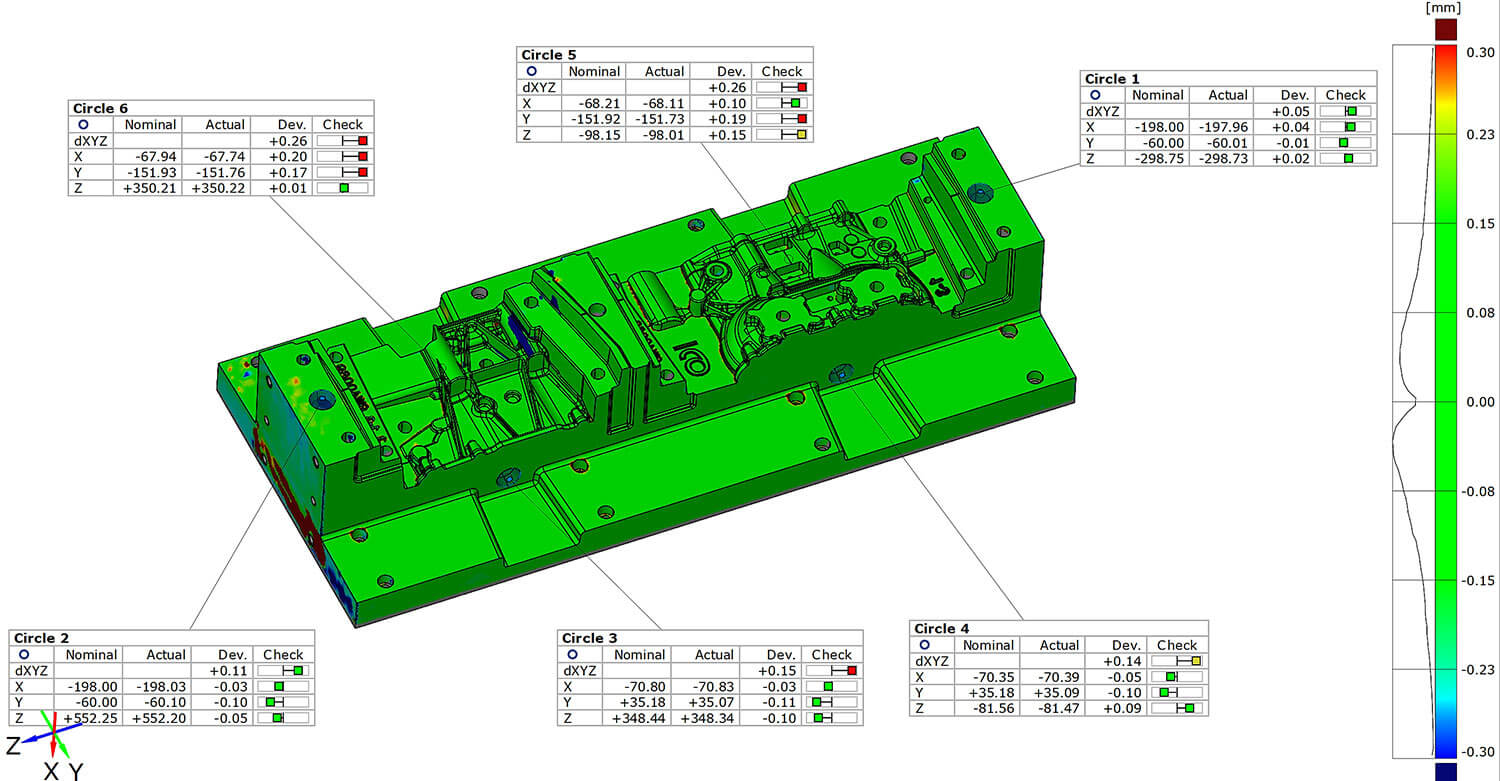Click the yellow Z check indicator in Circle 5

pyautogui.click(x=800, y=135)
